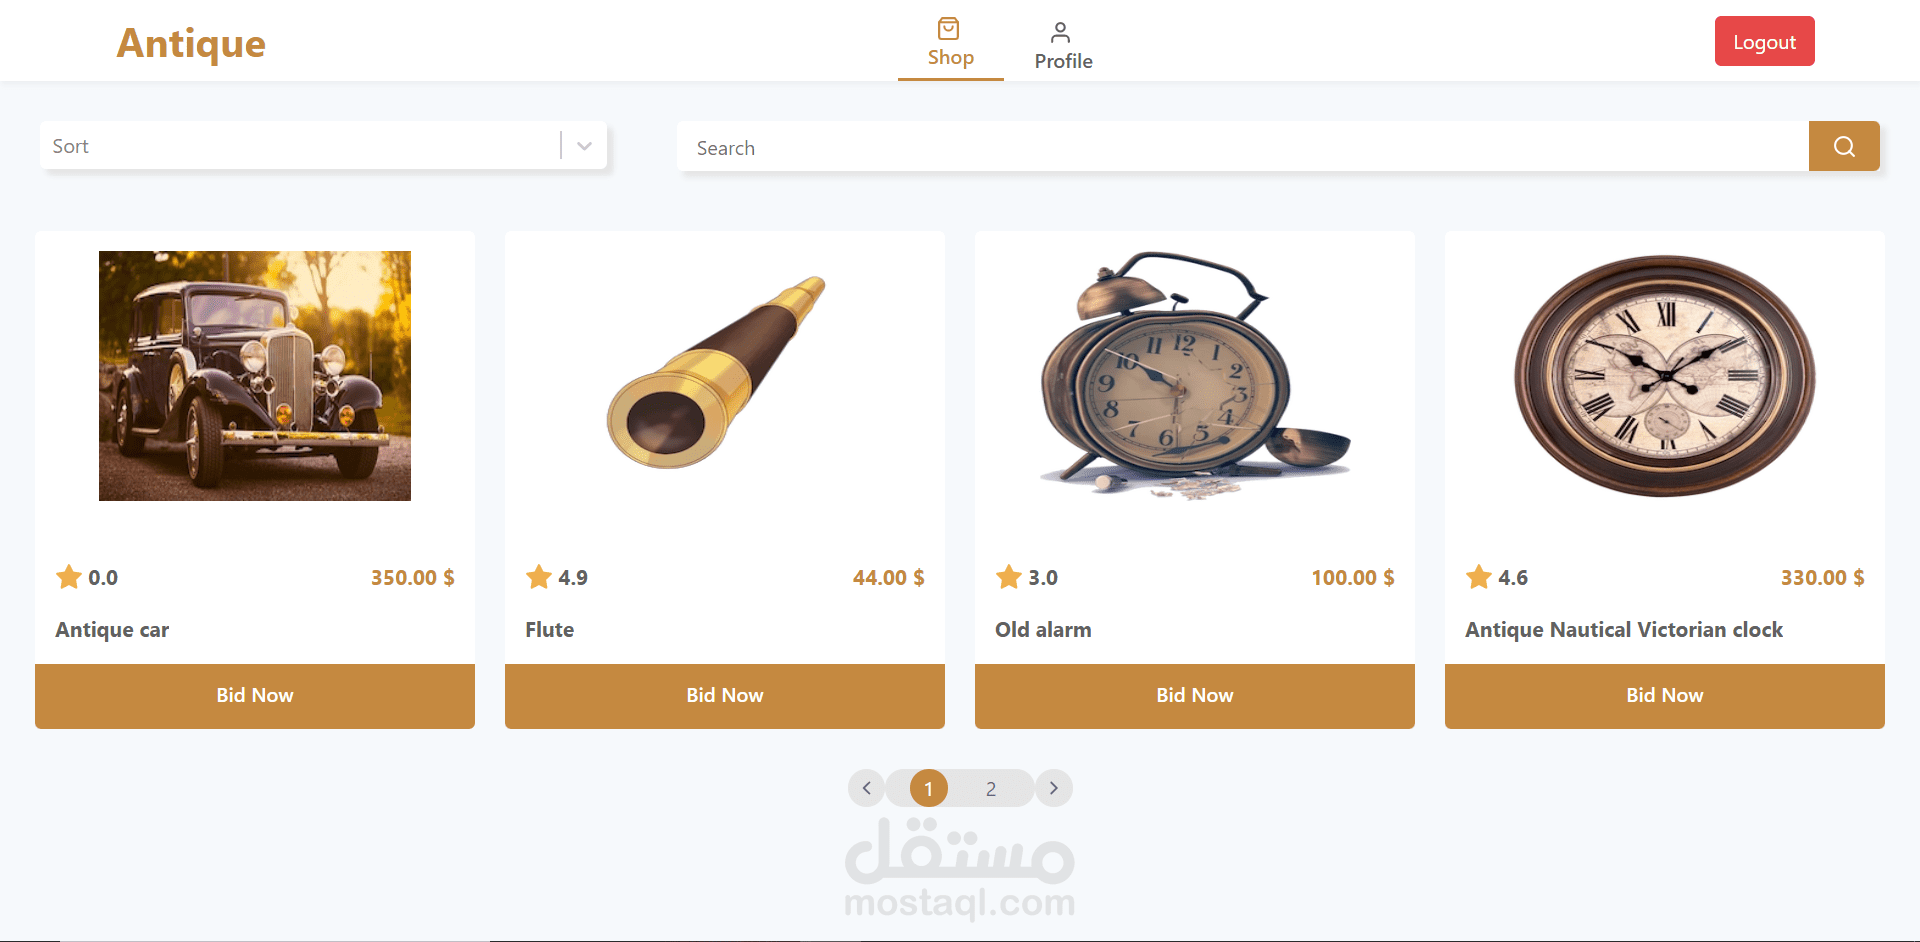This screenshot has height=942, width=1920.
Task: Select the Shop tab
Action: [950, 44]
